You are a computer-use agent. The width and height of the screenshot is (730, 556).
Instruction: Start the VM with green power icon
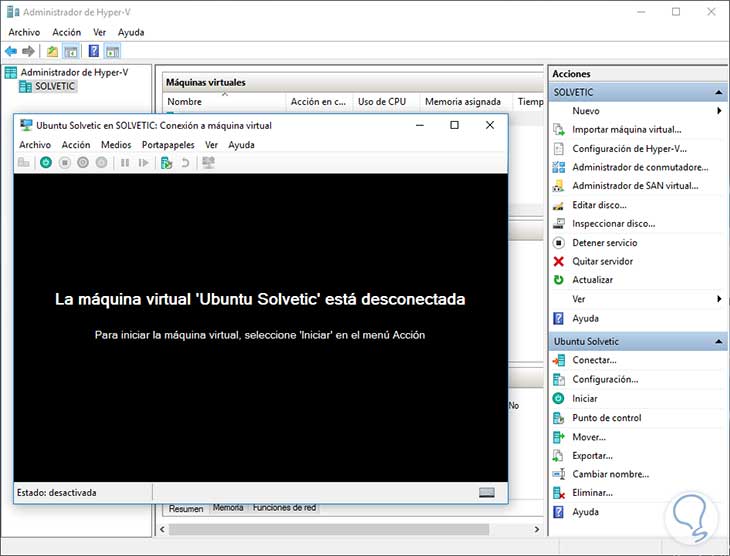[x=46, y=163]
